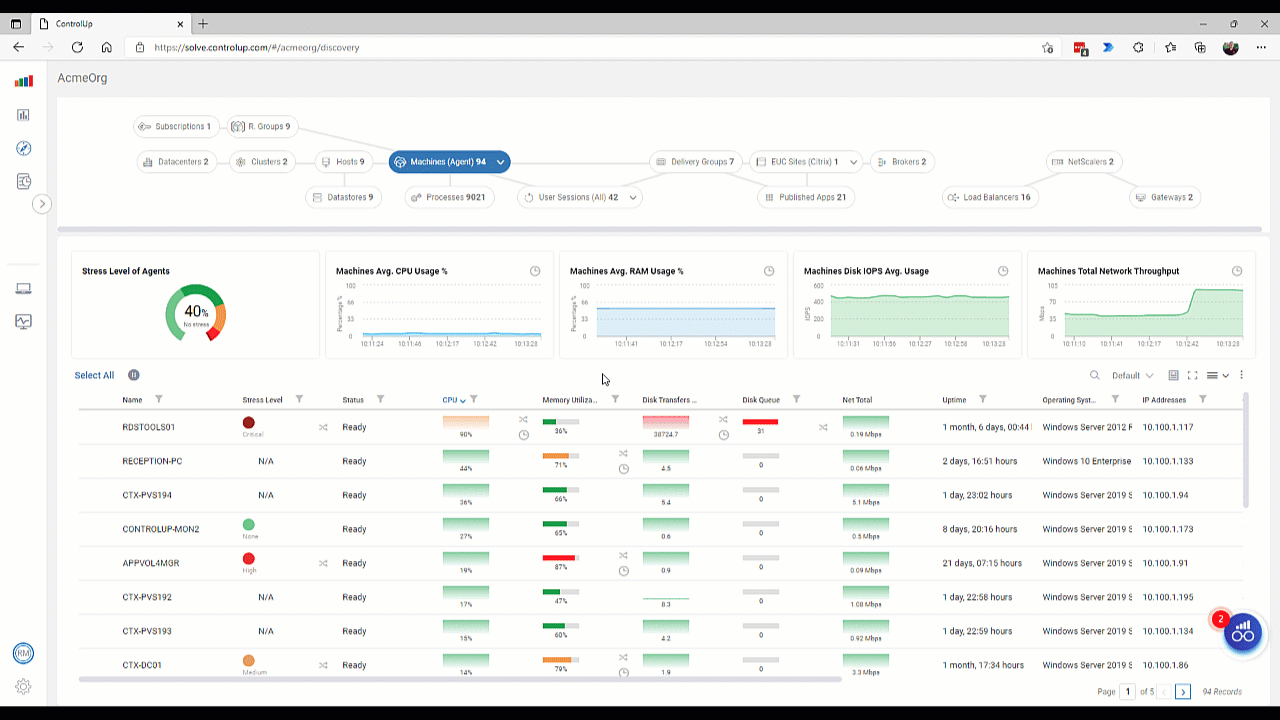Pause live updates next to Select All
The height and width of the screenshot is (720, 1280).
tap(133, 375)
